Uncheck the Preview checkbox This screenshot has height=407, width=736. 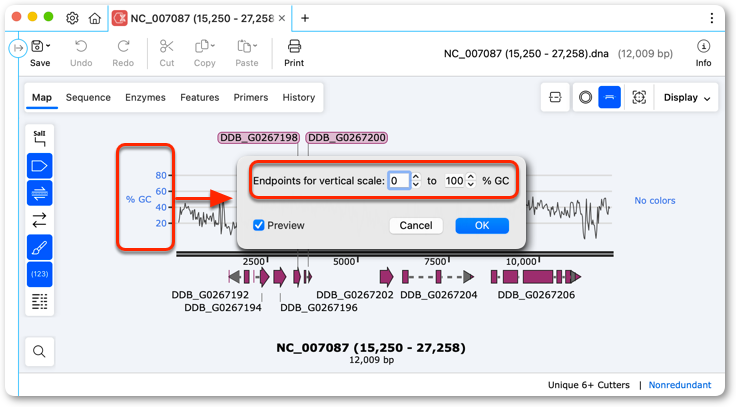click(x=259, y=225)
